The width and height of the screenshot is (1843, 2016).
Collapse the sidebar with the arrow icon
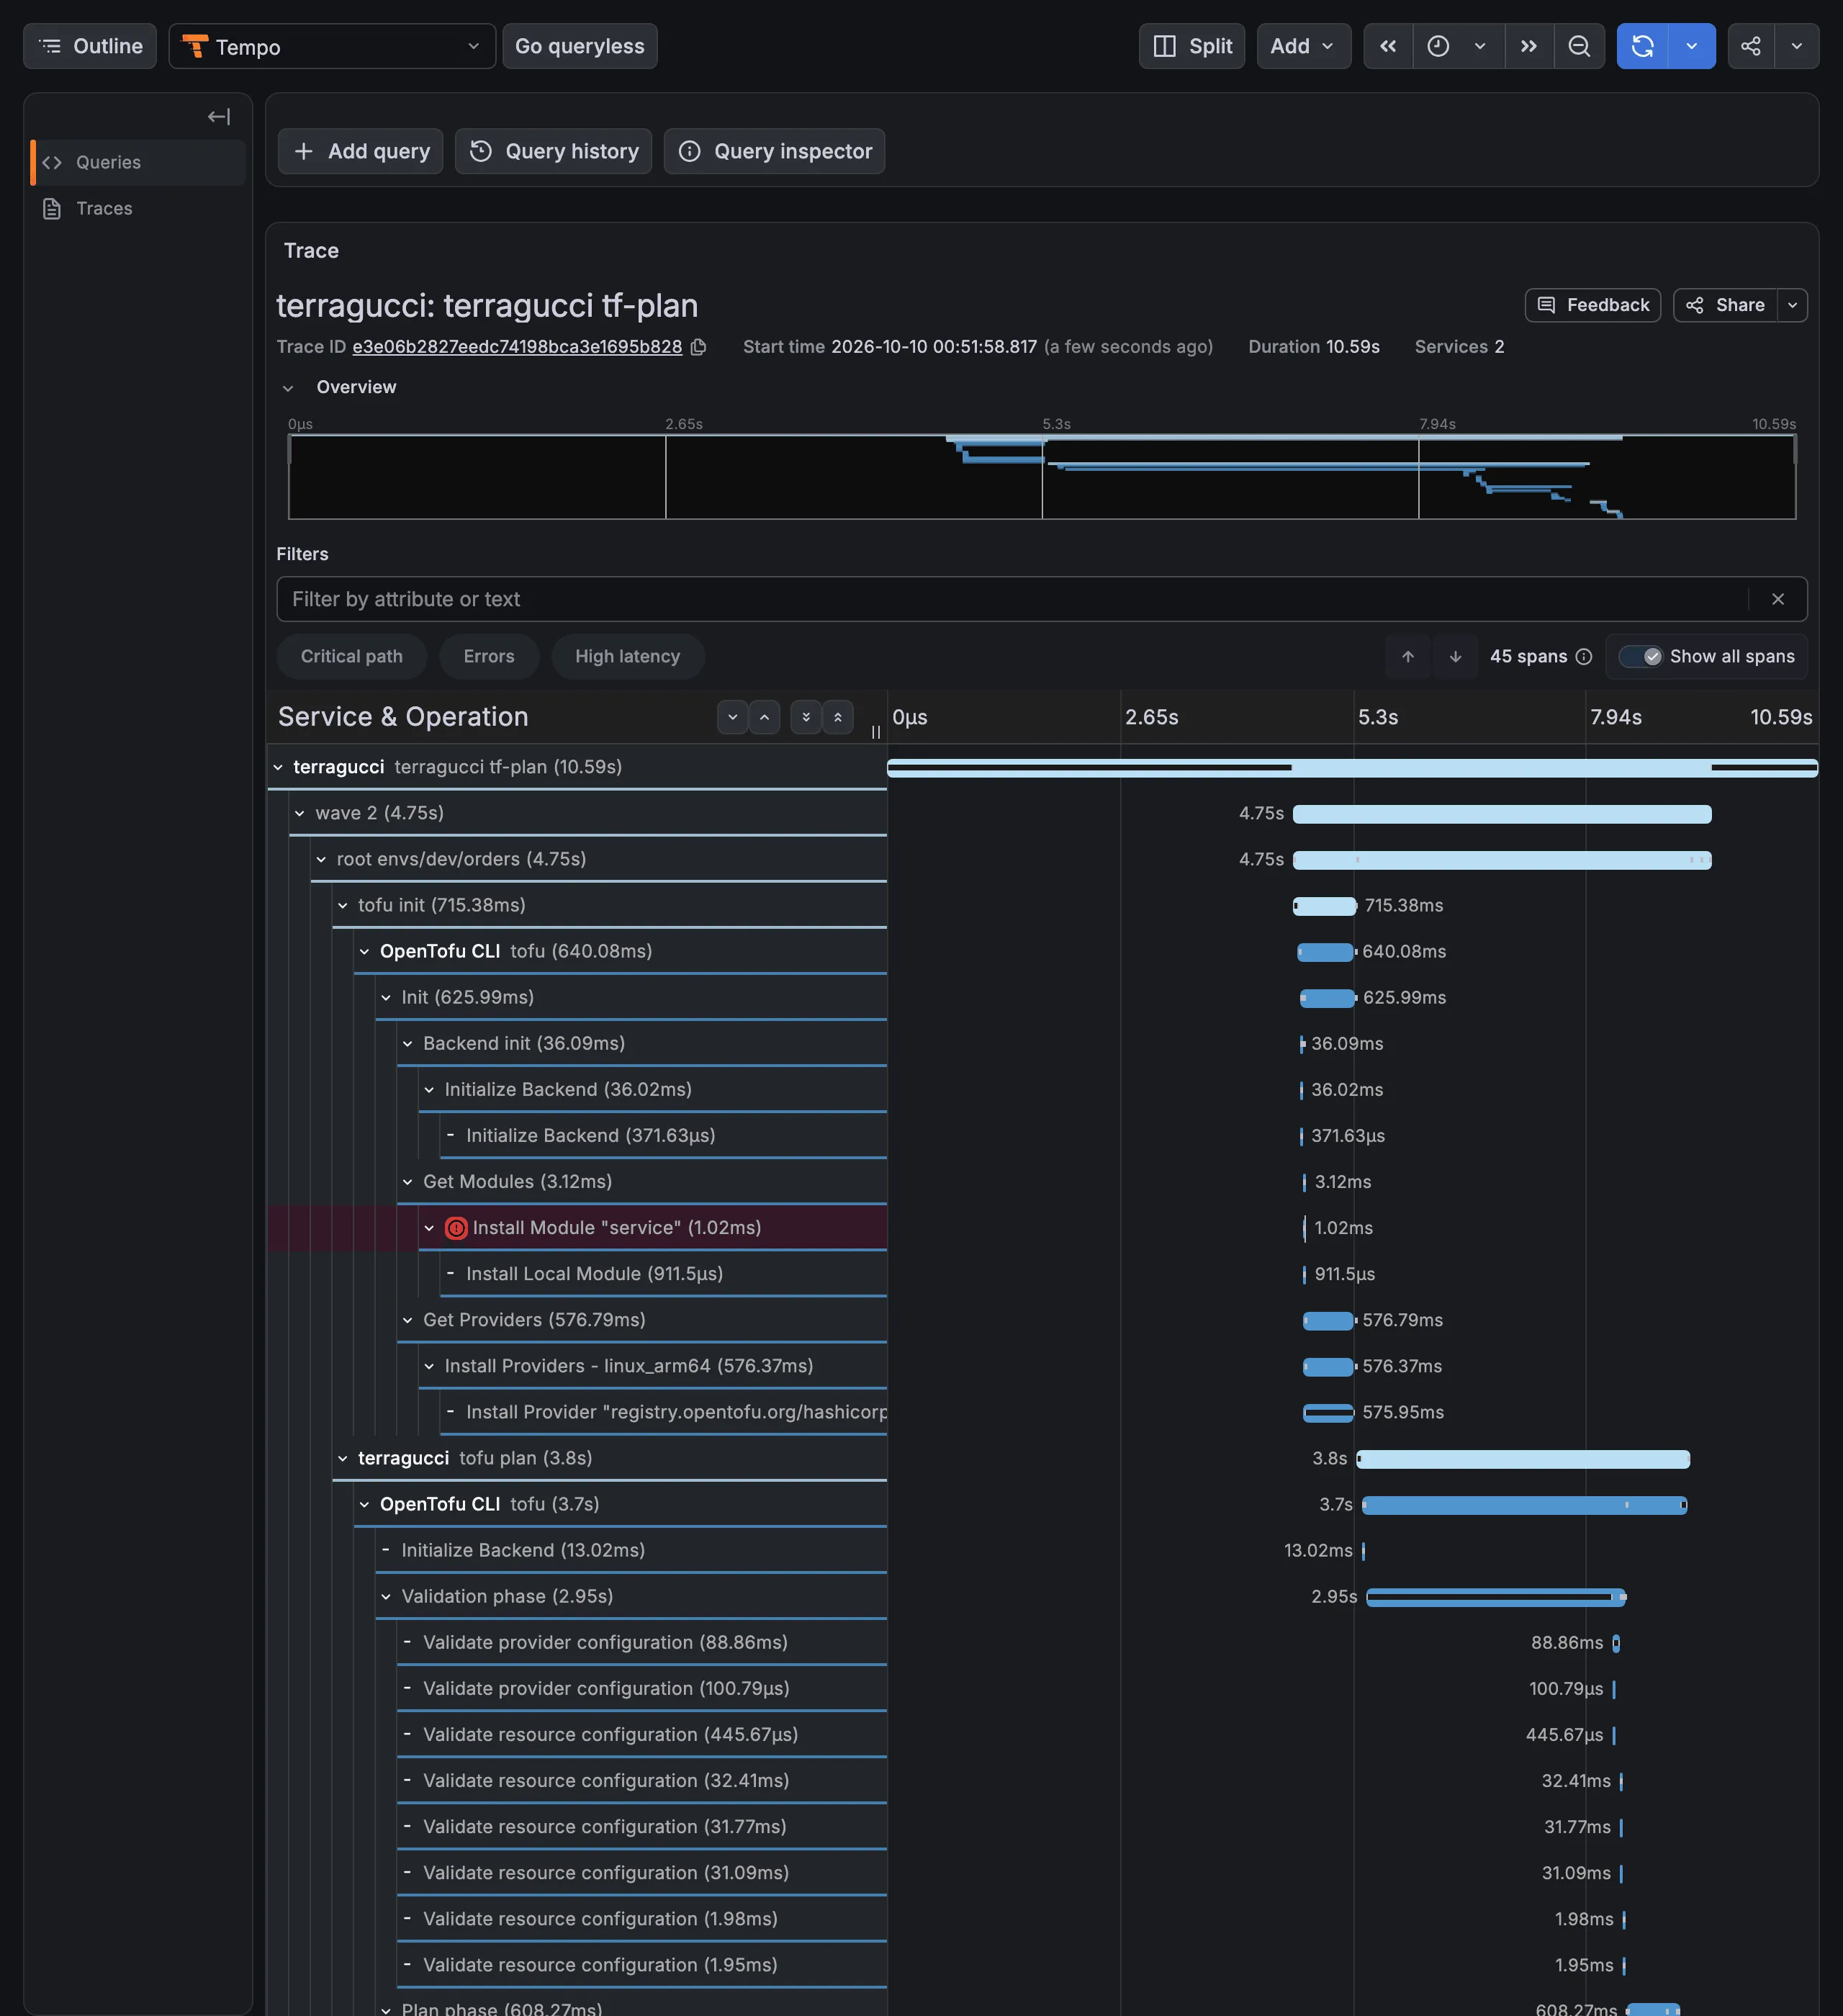pyautogui.click(x=219, y=117)
